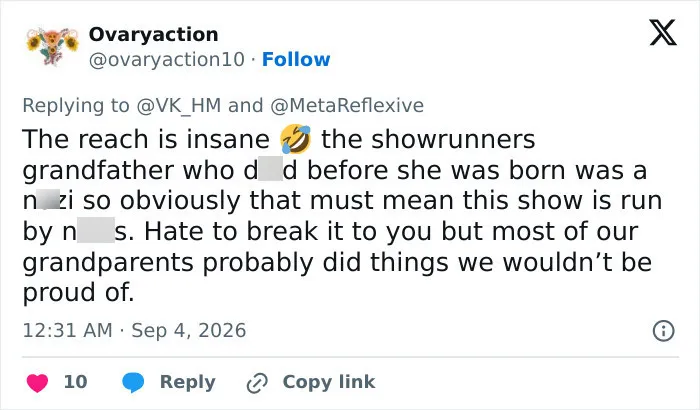
Task: Open the @MetaReflexive mention
Action: (347, 106)
